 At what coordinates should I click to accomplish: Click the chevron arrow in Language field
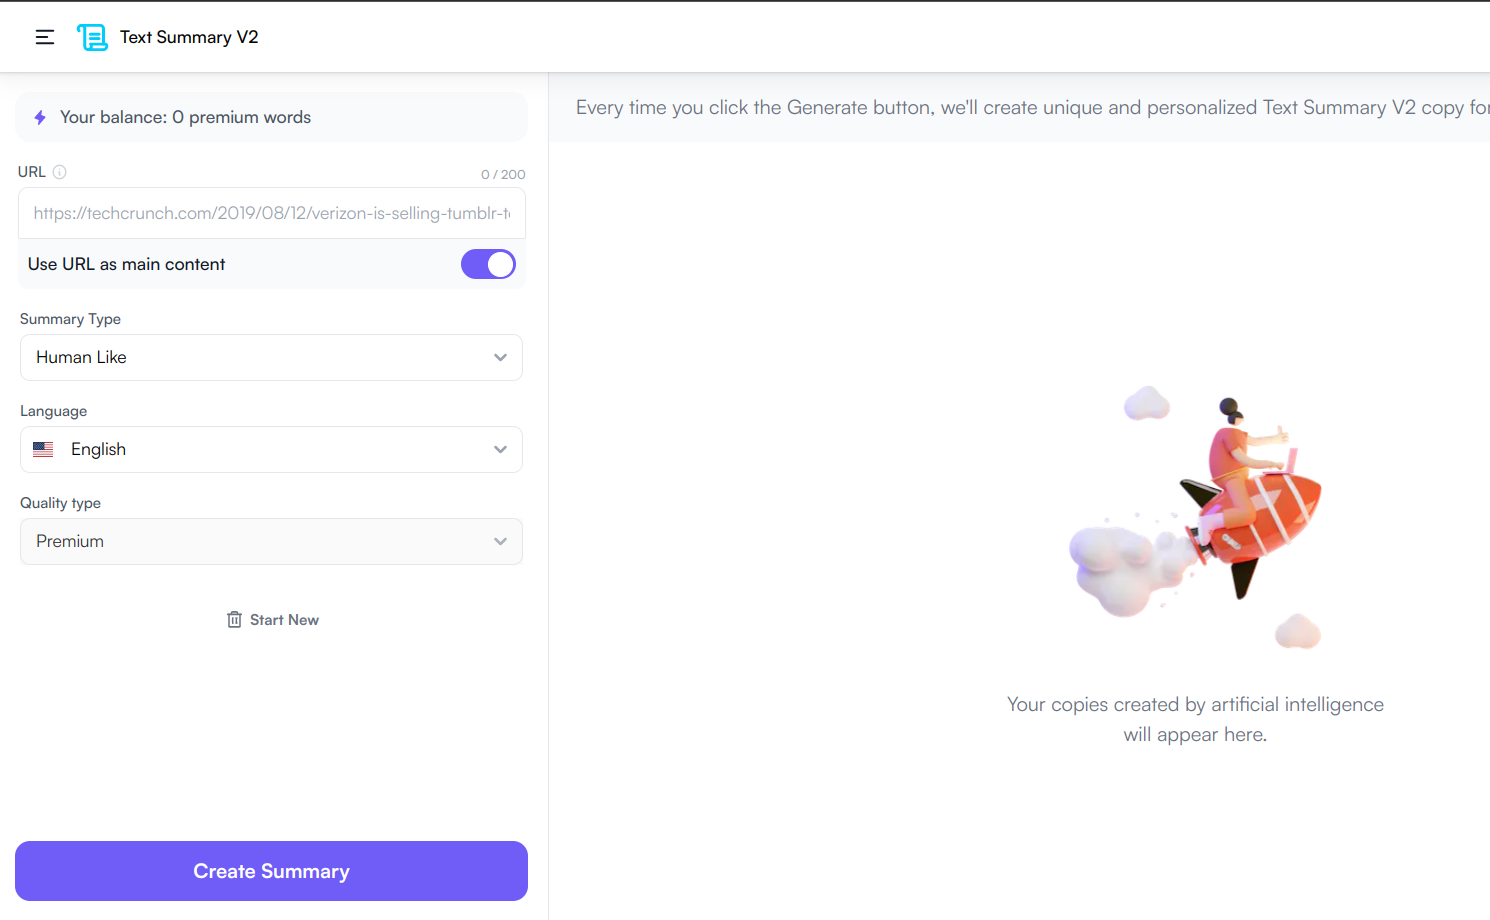click(x=500, y=450)
